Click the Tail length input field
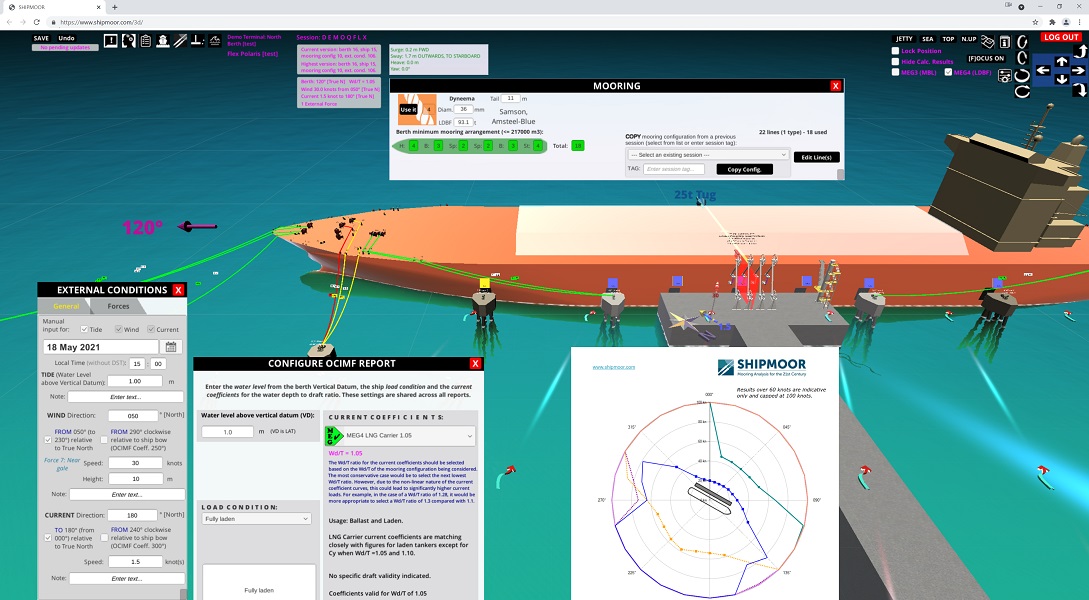 click(x=510, y=98)
